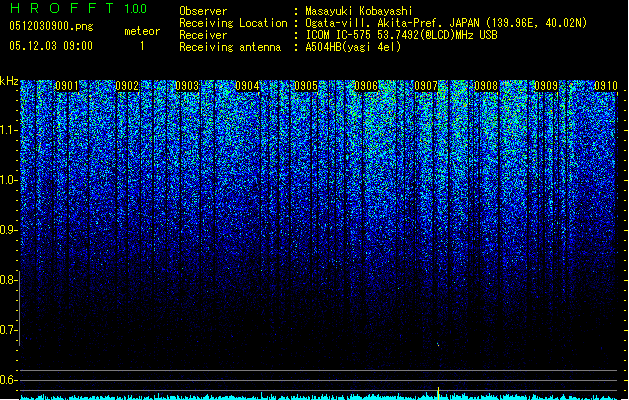The height and width of the screenshot is (400, 629).
Task: Click the 0906 time marker
Action: click(366, 86)
